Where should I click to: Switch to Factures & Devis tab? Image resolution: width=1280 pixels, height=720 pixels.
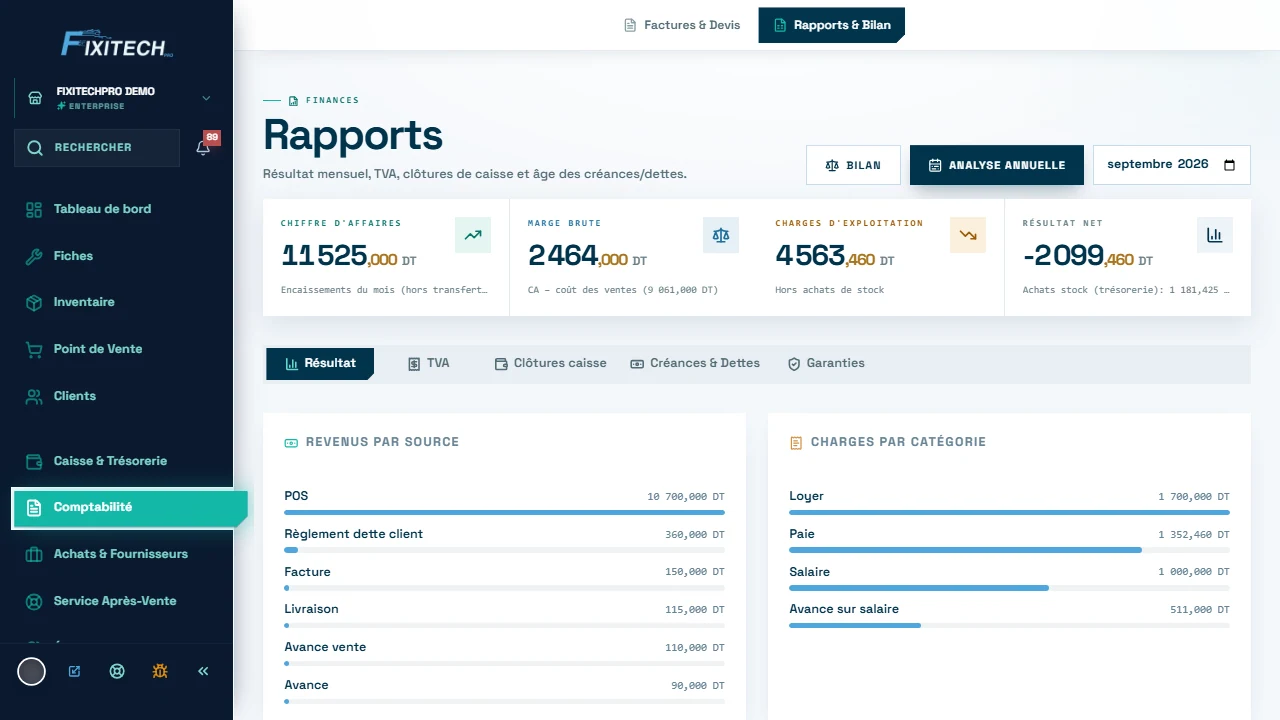[x=682, y=25]
